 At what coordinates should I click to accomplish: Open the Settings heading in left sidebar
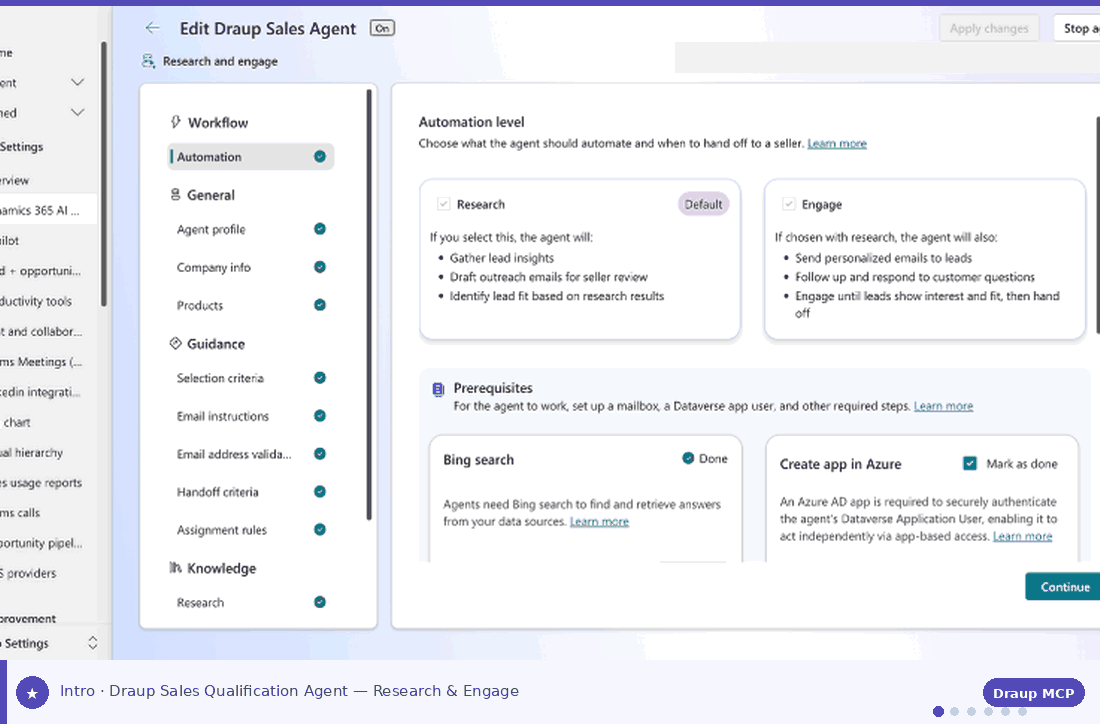[x=22, y=146]
